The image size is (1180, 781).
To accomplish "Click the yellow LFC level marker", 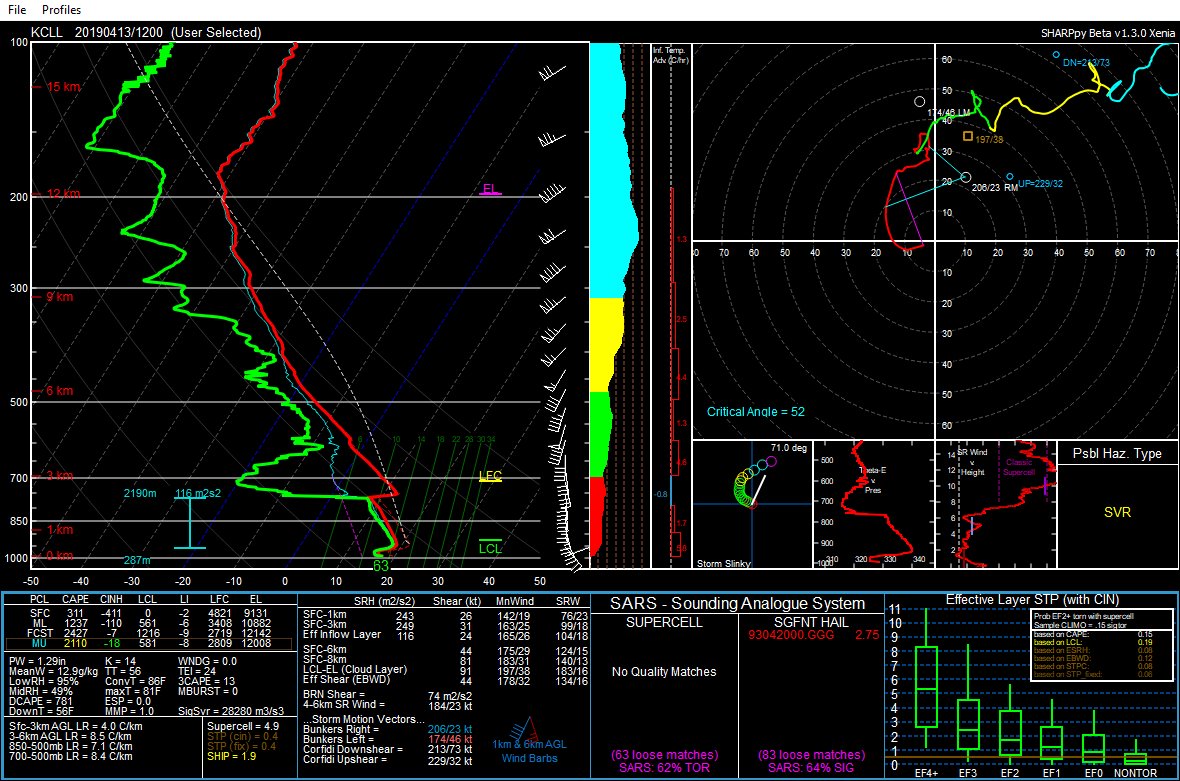I will [x=490, y=477].
